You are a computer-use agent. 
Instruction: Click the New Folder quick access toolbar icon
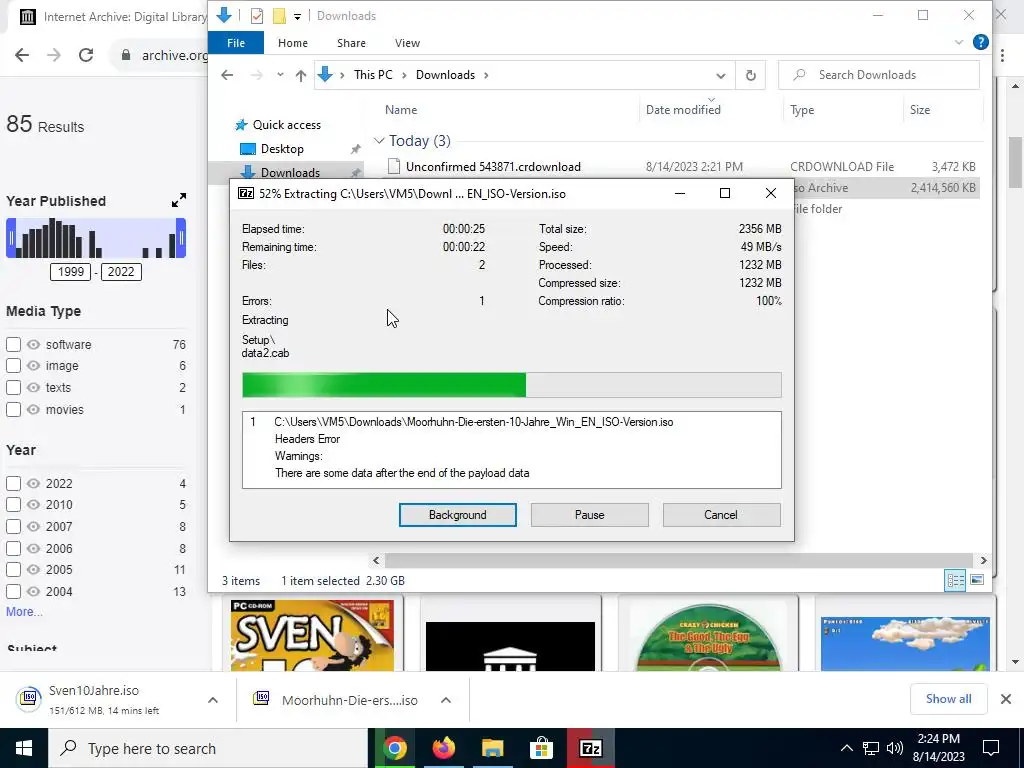tap(279, 16)
